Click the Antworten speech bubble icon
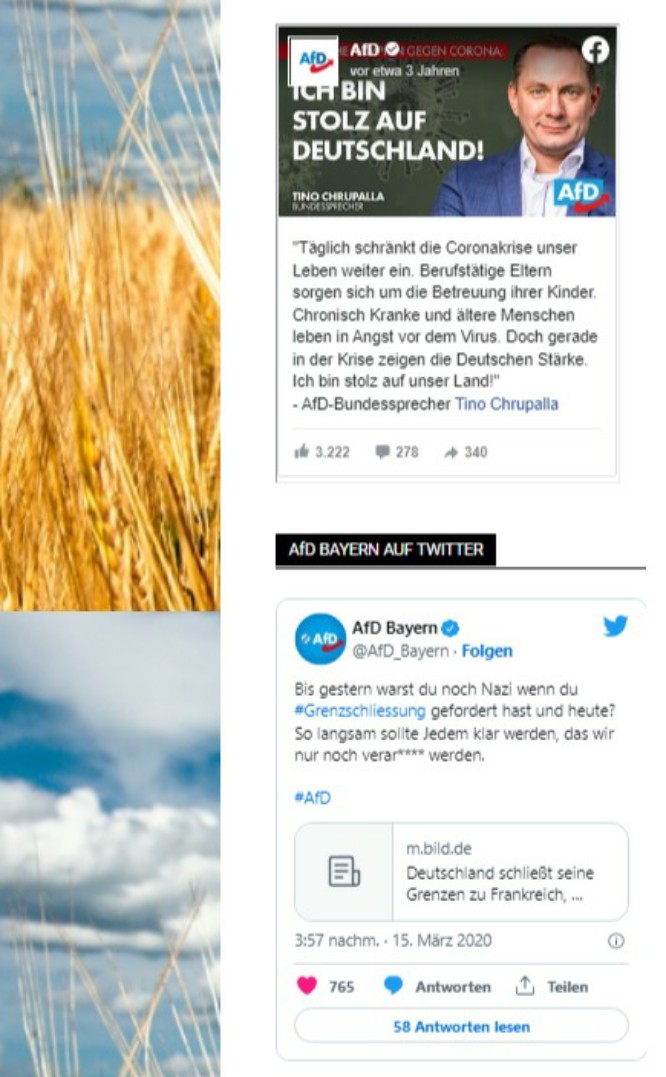Image resolution: width=666 pixels, height=1077 pixels. (x=393, y=986)
